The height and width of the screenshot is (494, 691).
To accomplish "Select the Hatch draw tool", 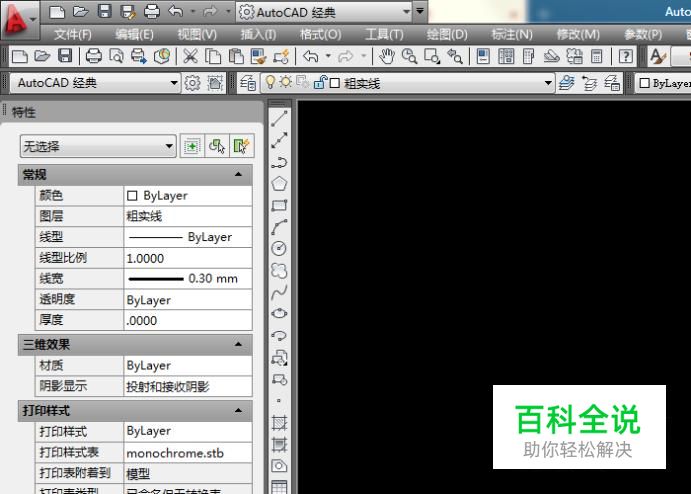I will coord(279,423).
